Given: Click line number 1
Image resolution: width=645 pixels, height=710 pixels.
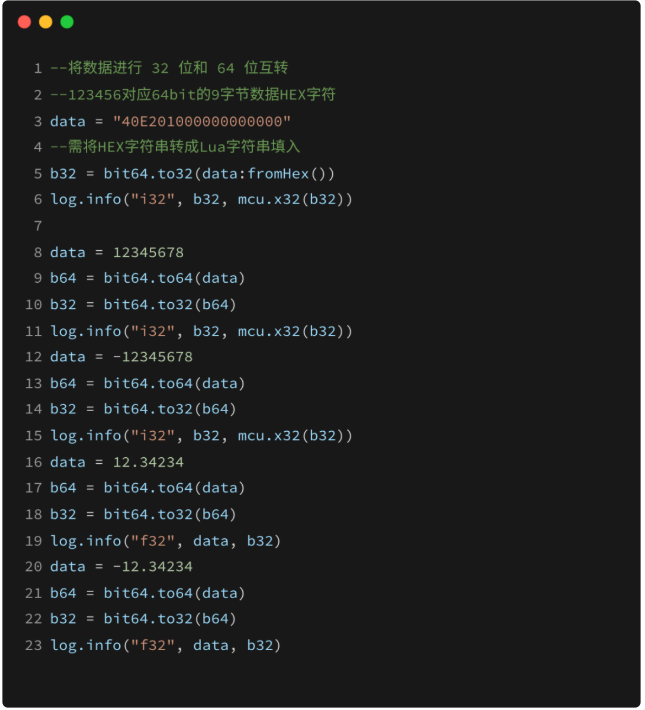Looking at the screenshot, I should (x=38, y=69).
